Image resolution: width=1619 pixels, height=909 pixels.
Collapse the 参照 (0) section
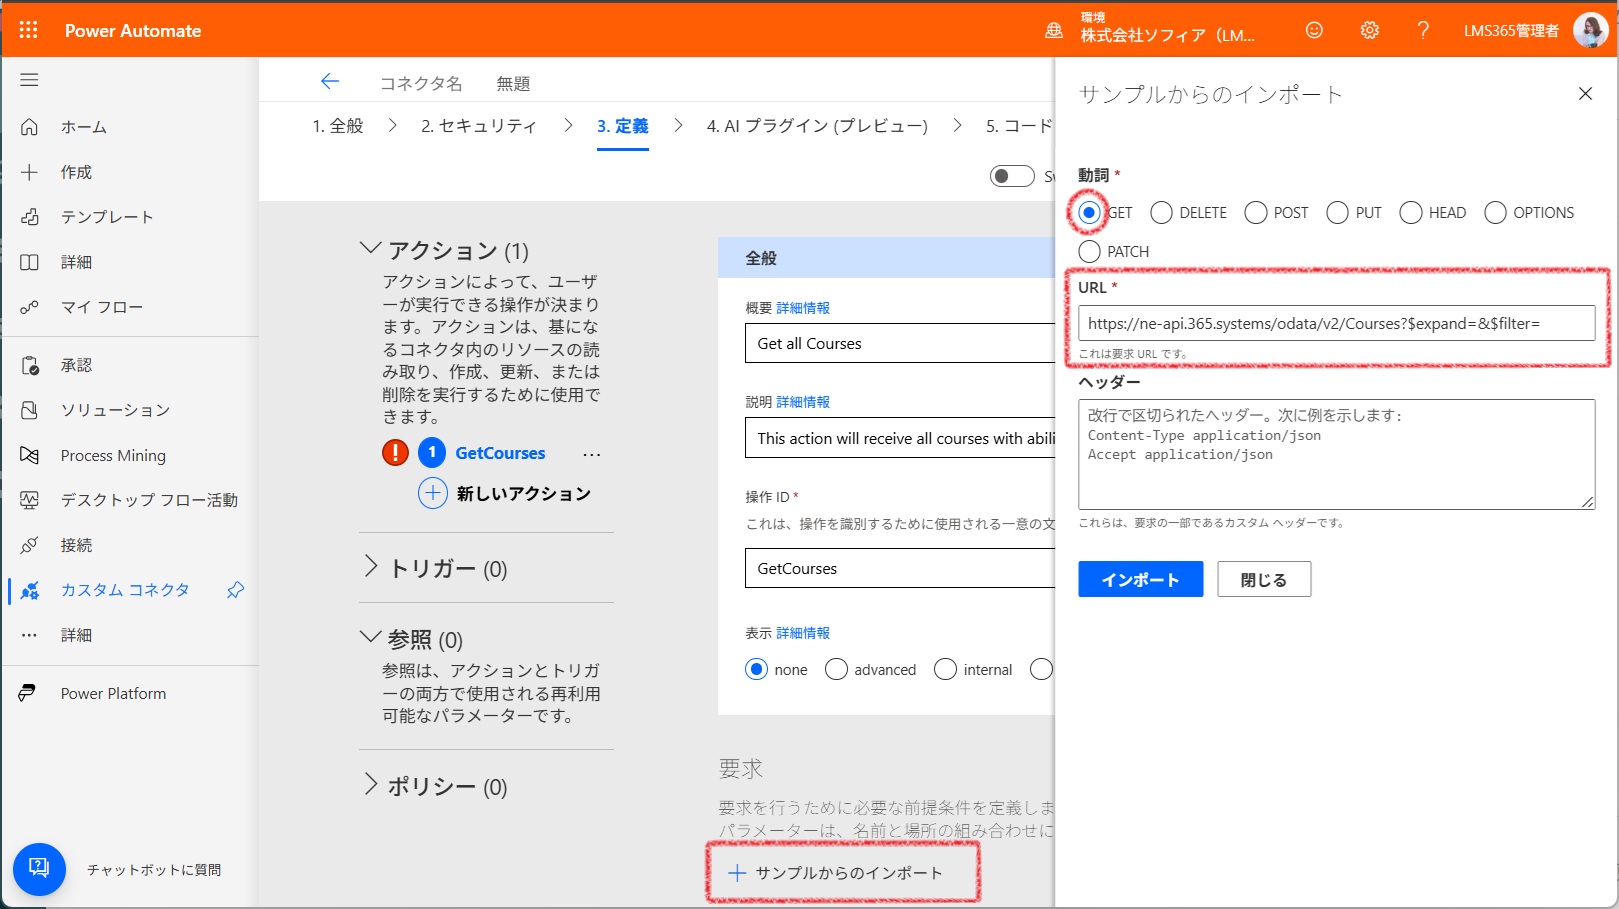point(370,637)
